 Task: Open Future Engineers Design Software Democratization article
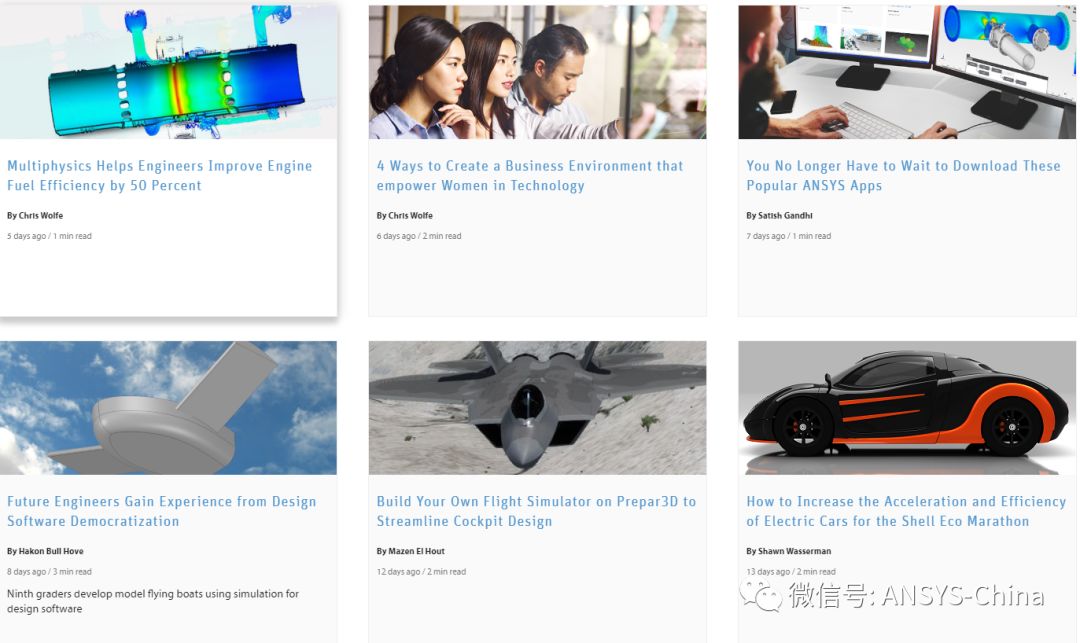coord(161,512)
